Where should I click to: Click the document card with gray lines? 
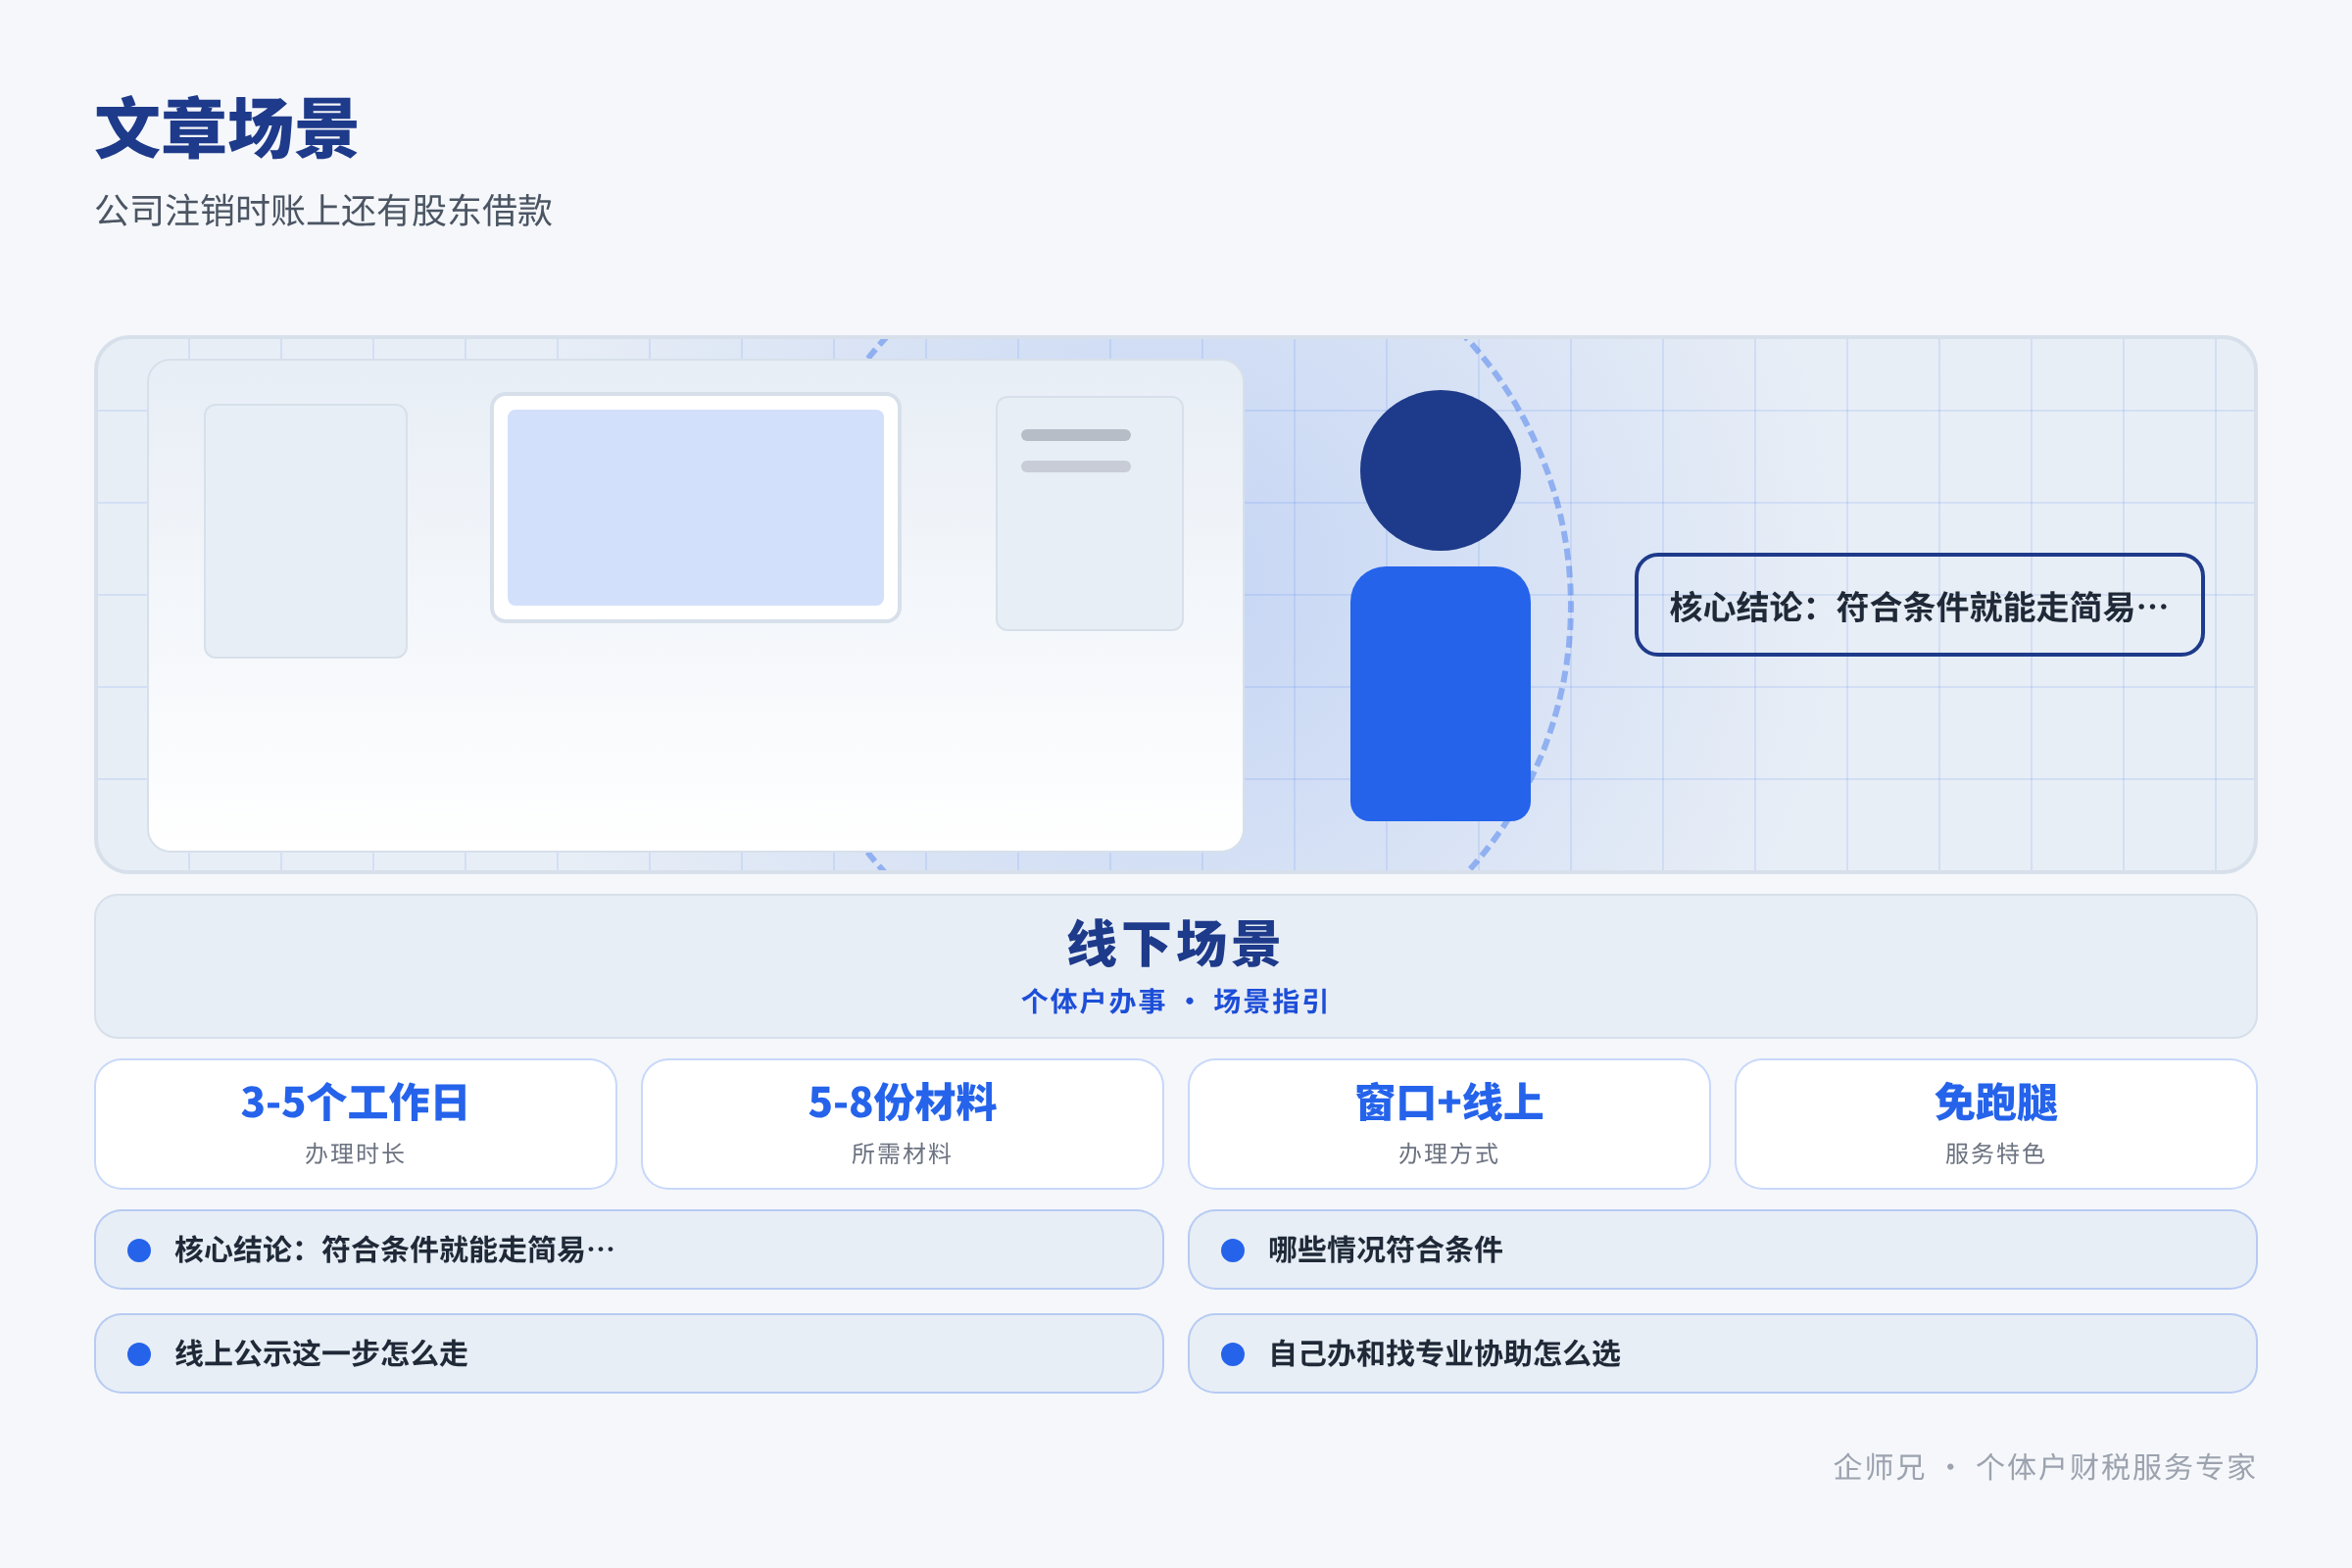(x=1089, y=513)
